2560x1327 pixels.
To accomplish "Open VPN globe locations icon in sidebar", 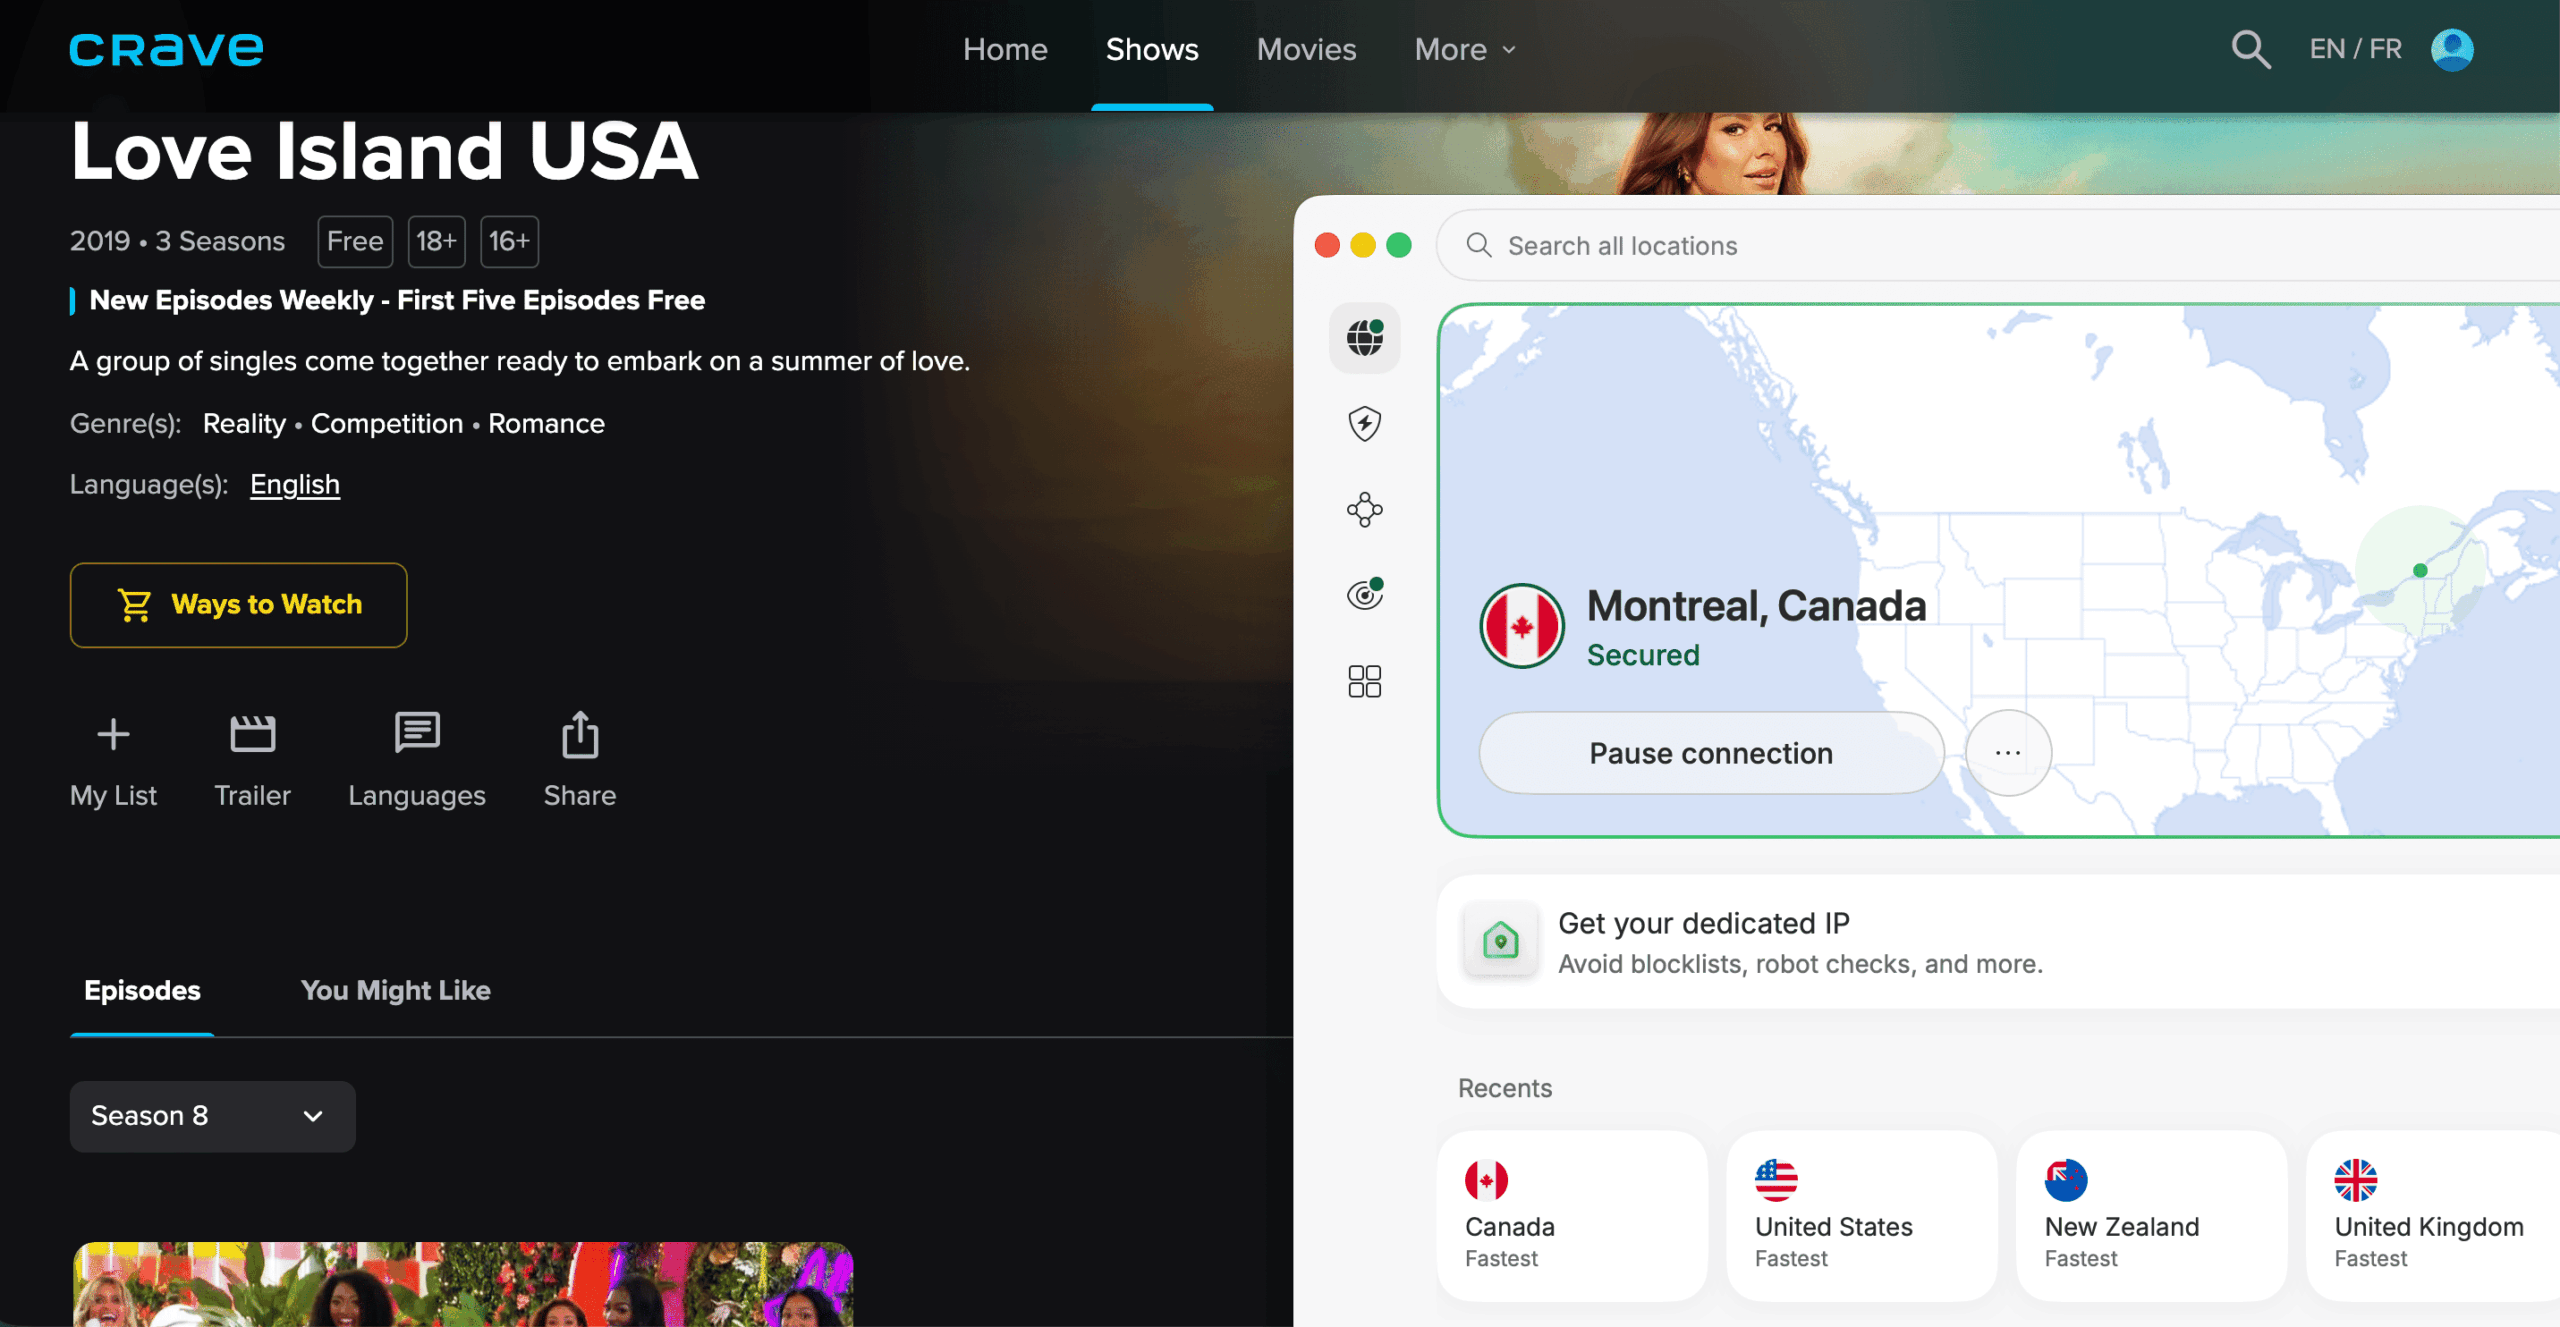I will [1365, 338].
